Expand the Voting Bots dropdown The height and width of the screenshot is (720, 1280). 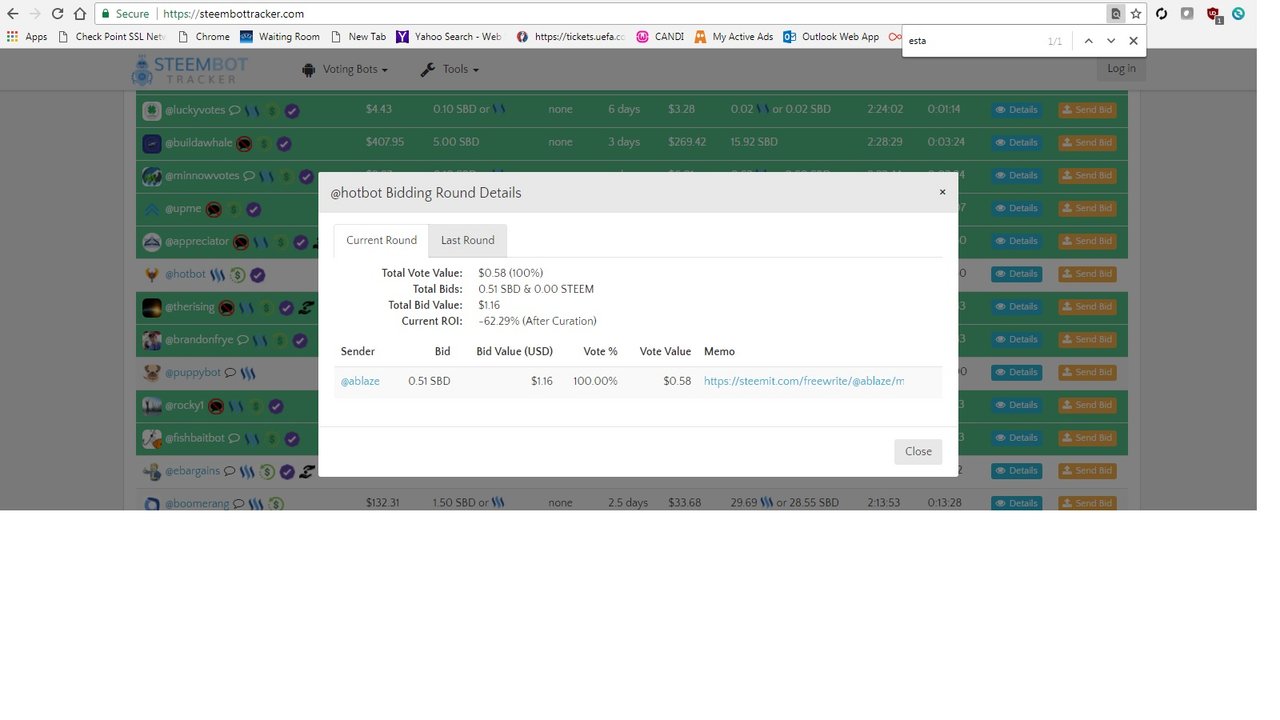pyautogui.click(x=344, y=69)
